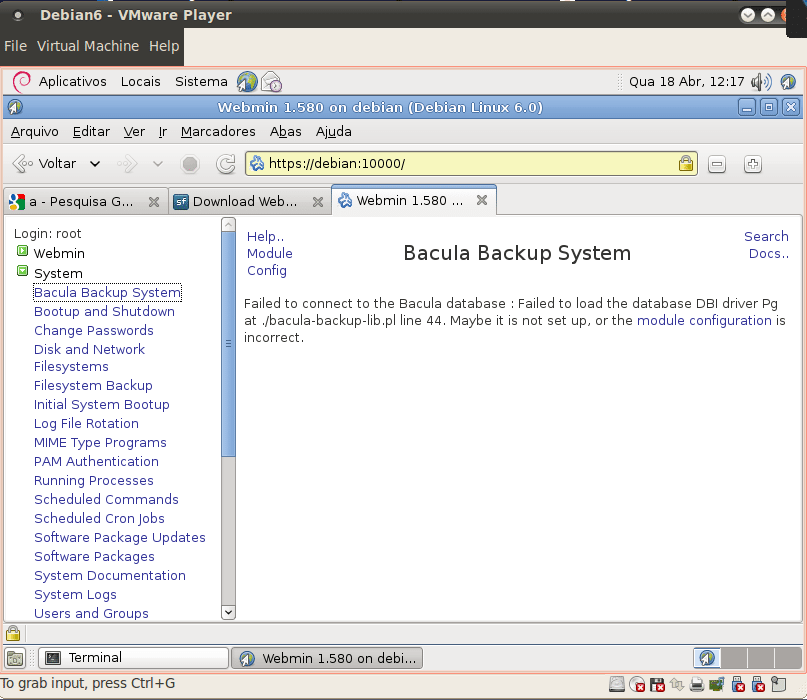Open Users and Groups link

[91, 613]
